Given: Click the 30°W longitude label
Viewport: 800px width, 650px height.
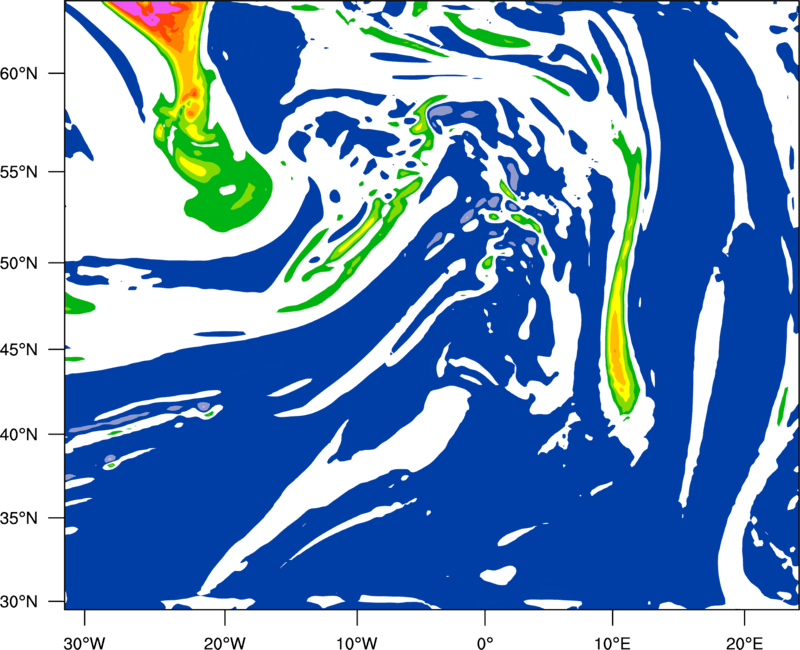Looking at the screenshot, I should [x=84, y=643].
